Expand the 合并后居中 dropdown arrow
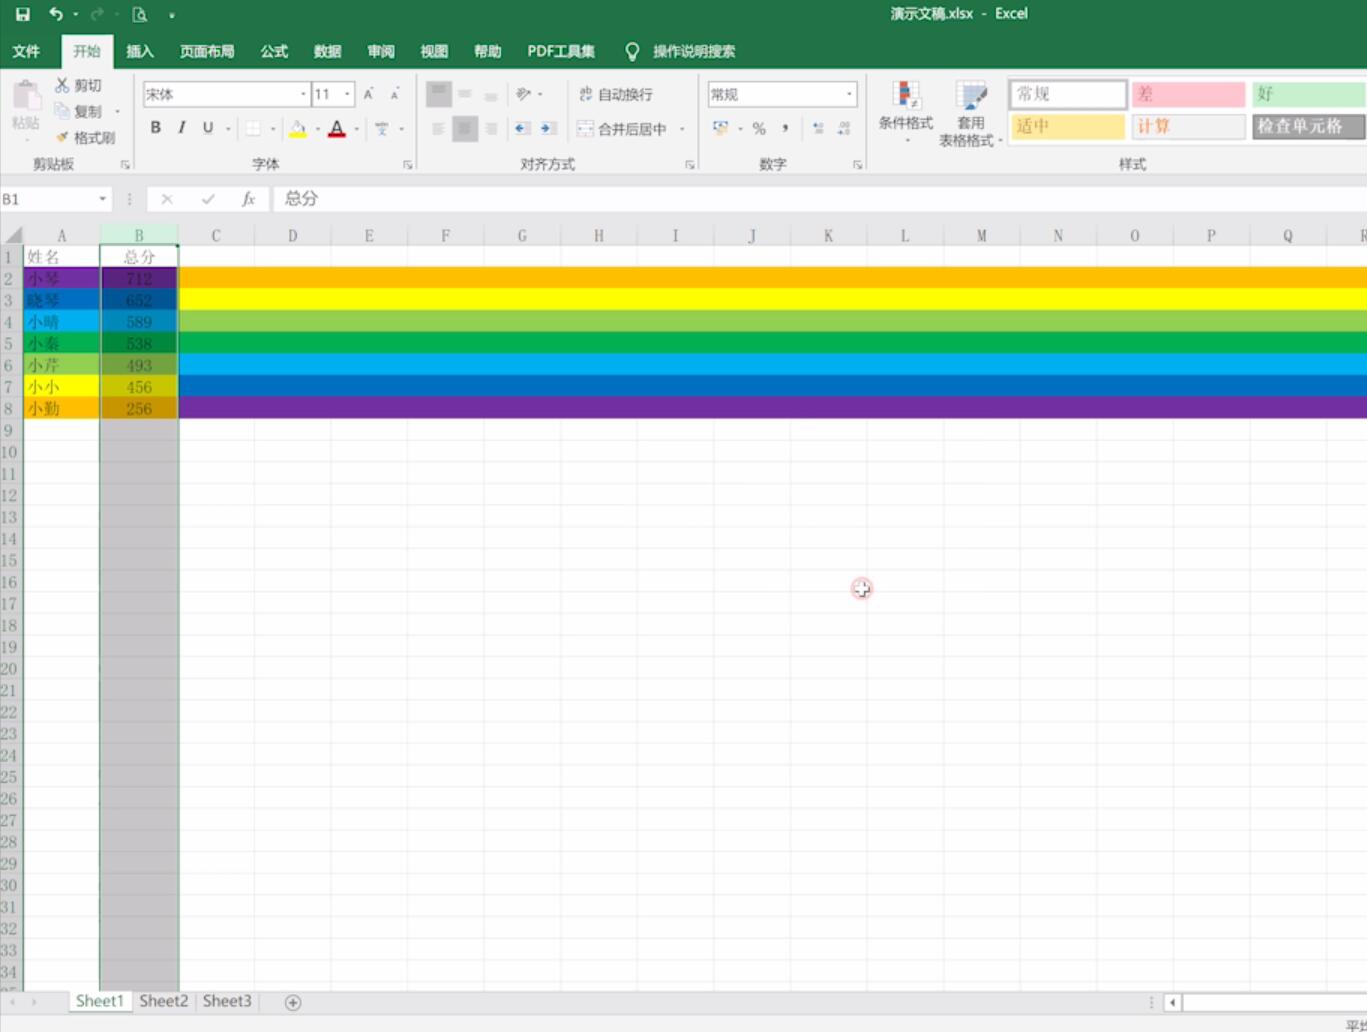Viewport: 1367px width, 1032px height. [682, 129]
